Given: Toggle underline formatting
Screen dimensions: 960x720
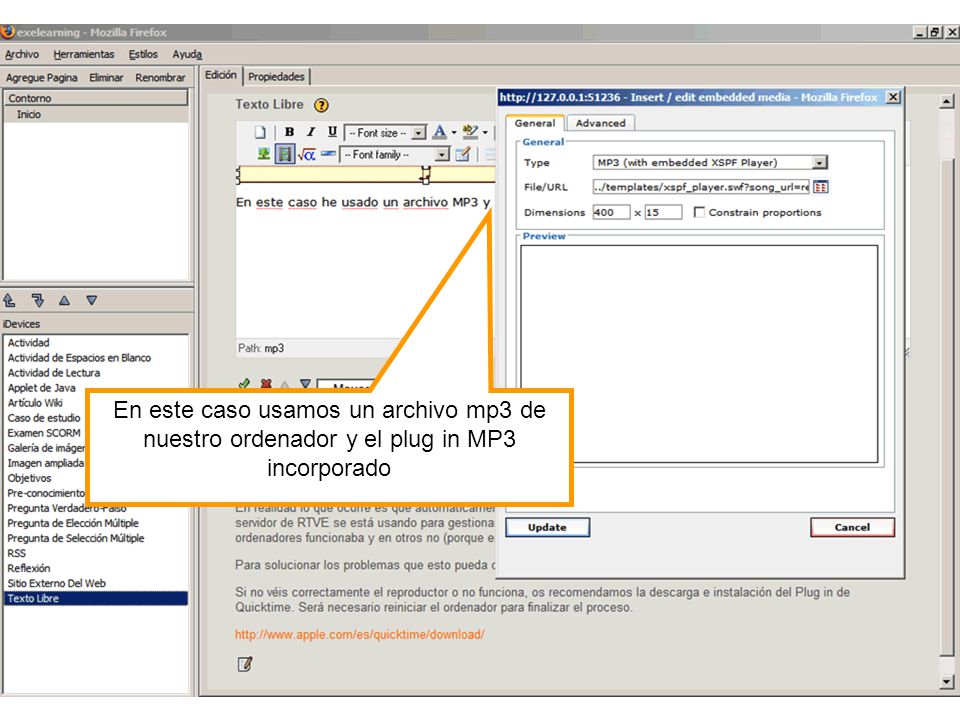Looking at the screenshot, I should 332,132.
